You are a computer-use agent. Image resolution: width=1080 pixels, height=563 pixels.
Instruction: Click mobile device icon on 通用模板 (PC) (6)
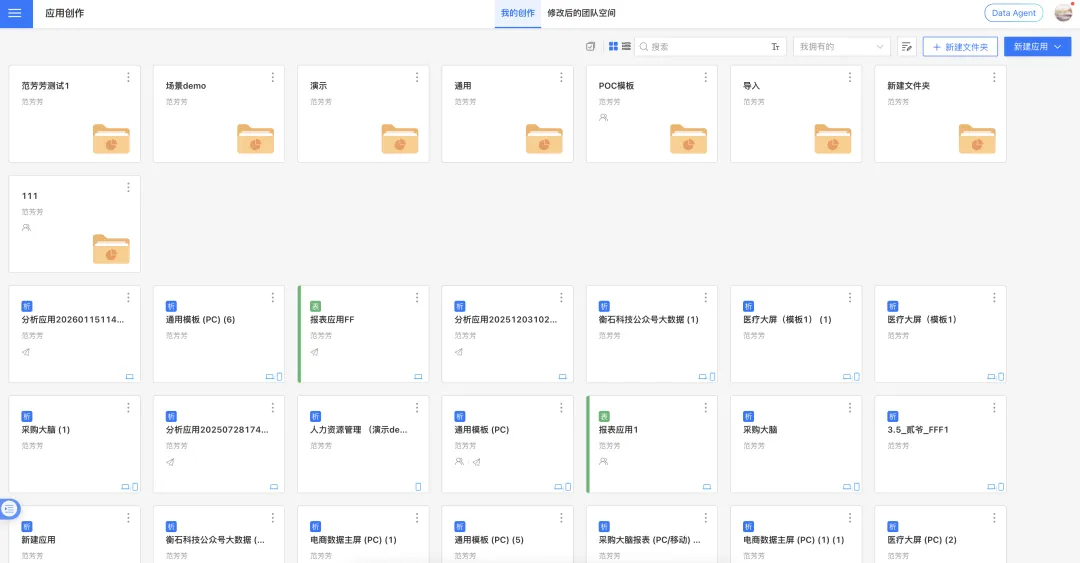coord(279,377)
